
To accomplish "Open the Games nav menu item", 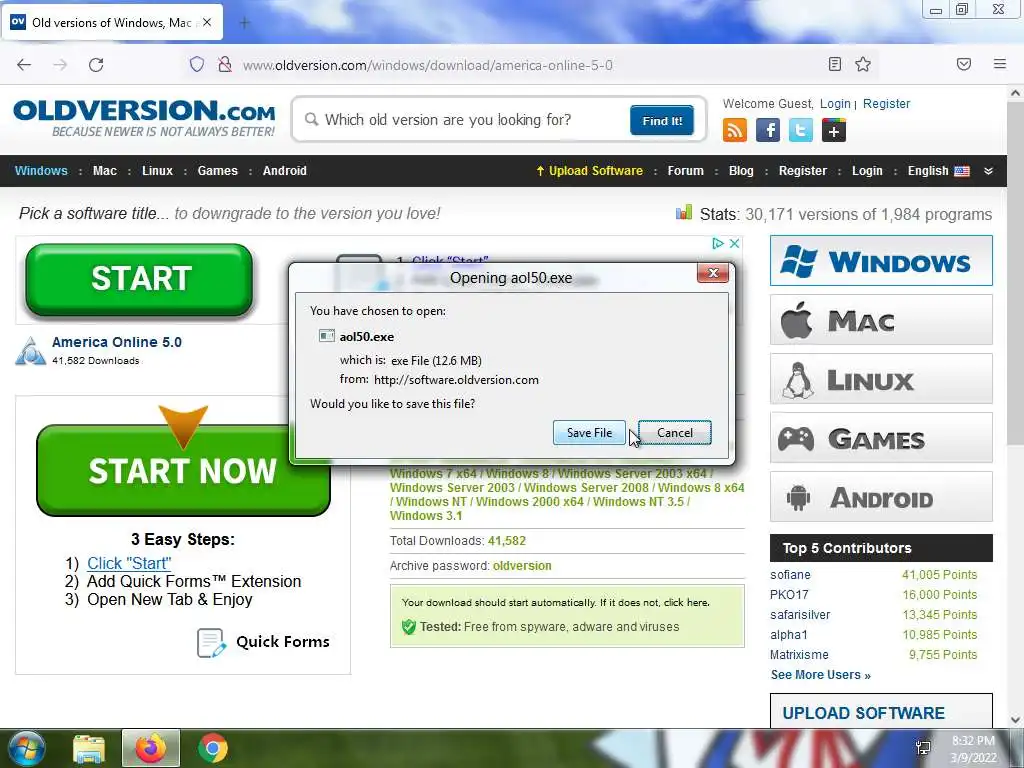I will (217, 171).
